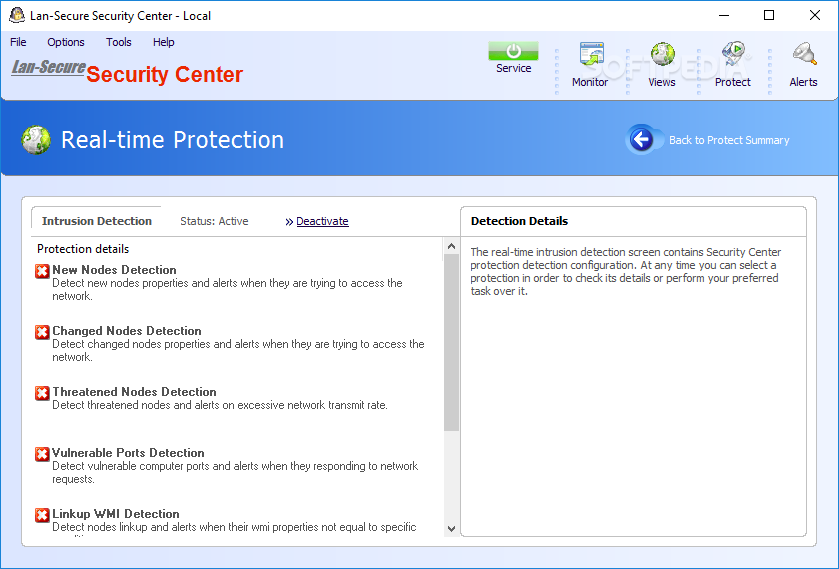Open the Help menu
The image size is (839, 569).
click(164, 42)
